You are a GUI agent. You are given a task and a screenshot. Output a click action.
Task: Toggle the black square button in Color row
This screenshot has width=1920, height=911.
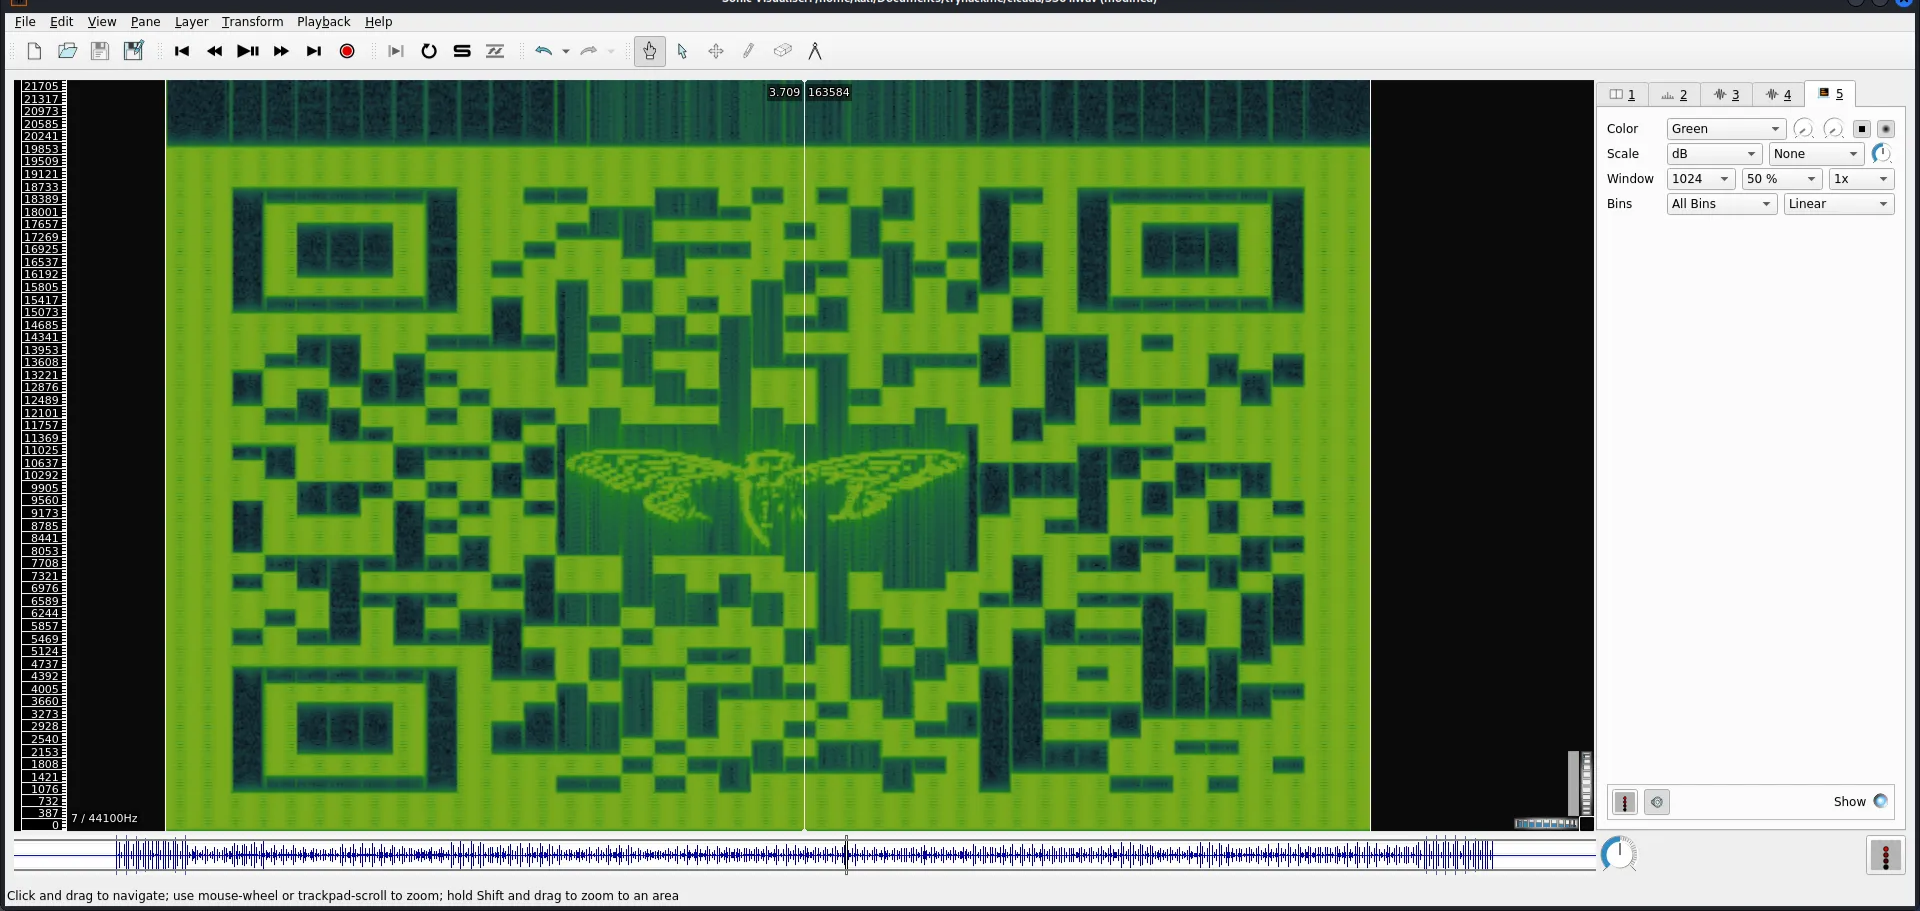coord(1862,129)
